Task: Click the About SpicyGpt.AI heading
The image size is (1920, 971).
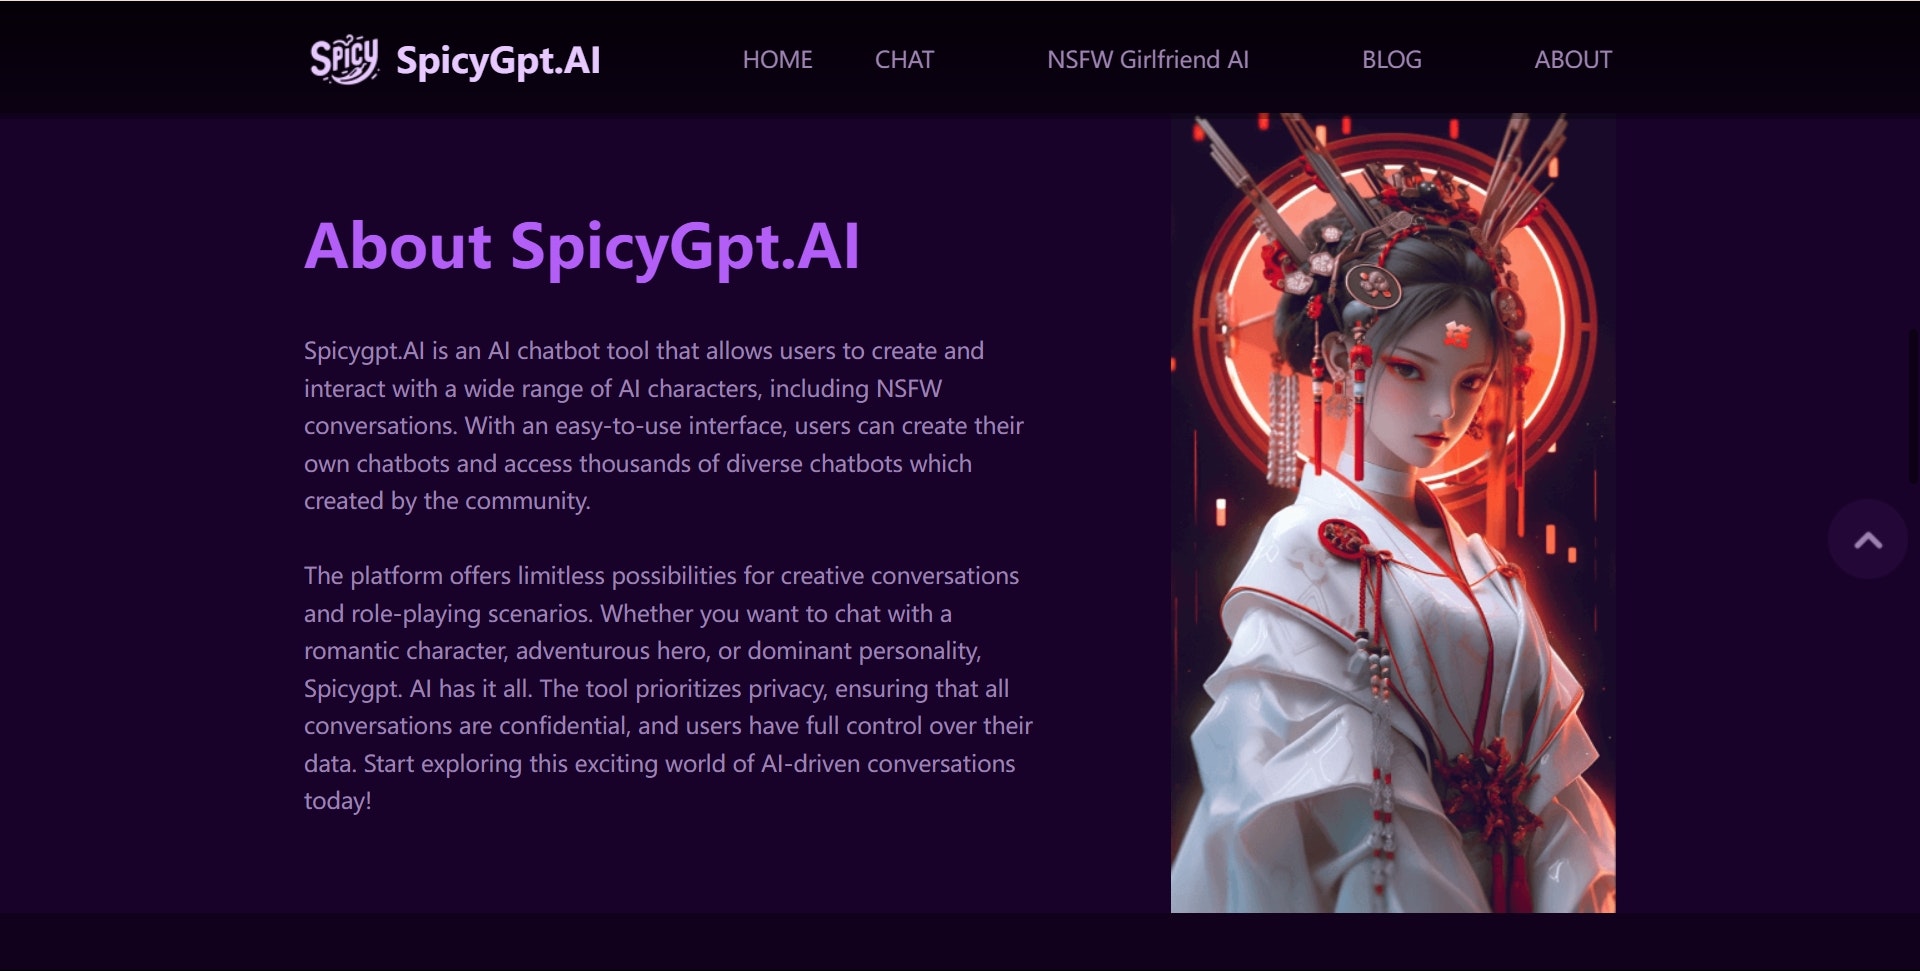Action: click(582, 246)
